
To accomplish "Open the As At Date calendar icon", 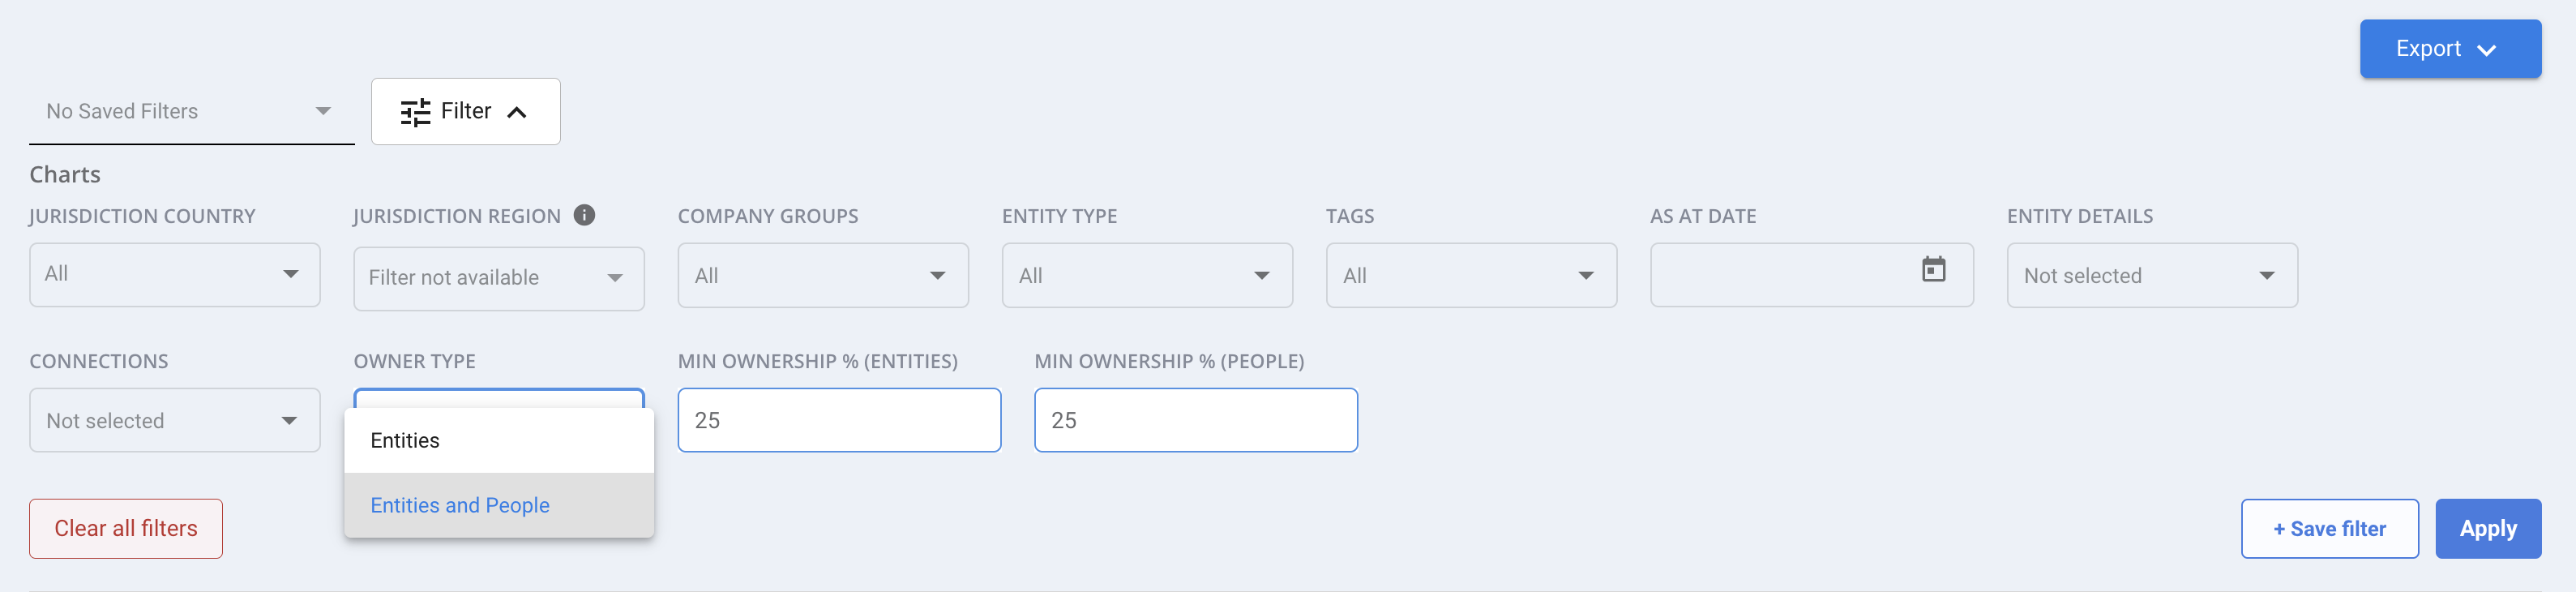I will 1933,269.
